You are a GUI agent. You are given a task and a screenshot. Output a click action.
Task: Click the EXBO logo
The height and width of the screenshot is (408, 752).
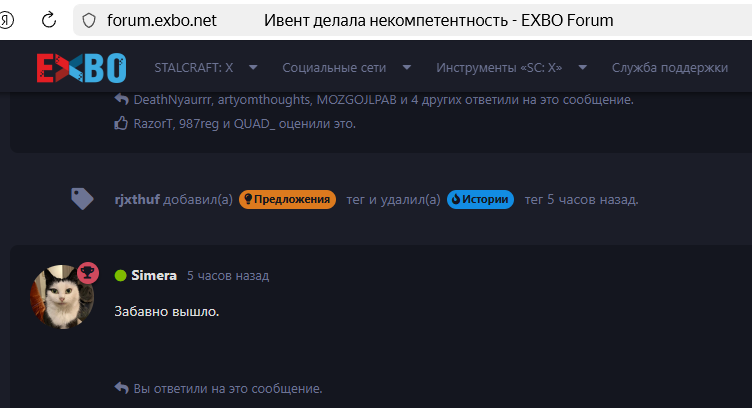coord(81,67)
